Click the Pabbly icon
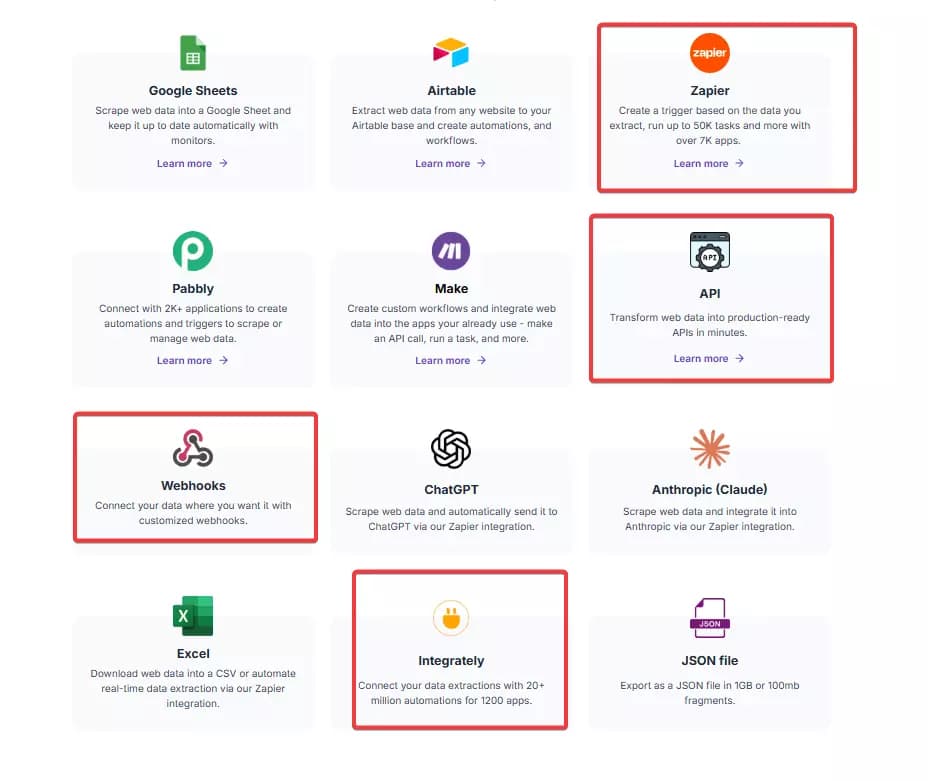 [193, 250]
